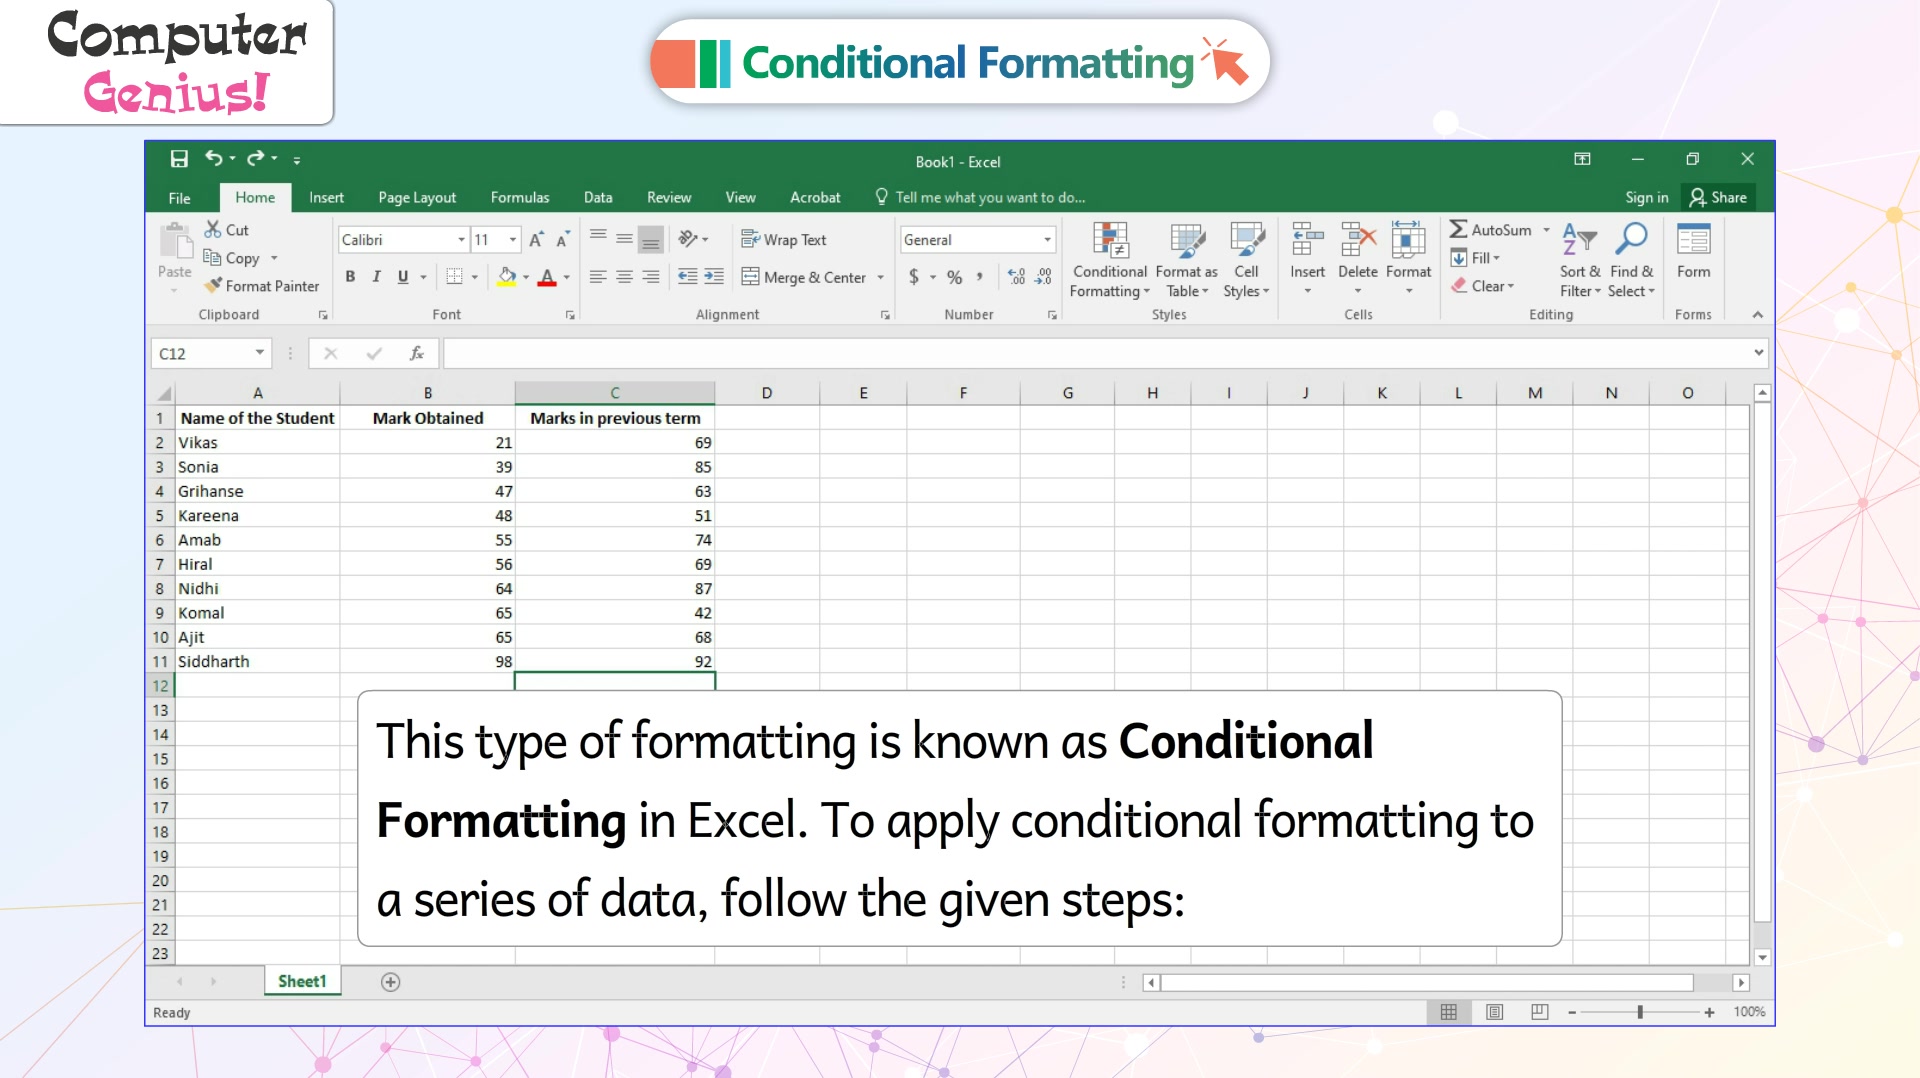
Task: Switch to the Formulas tab
Action: pos(520,198)
